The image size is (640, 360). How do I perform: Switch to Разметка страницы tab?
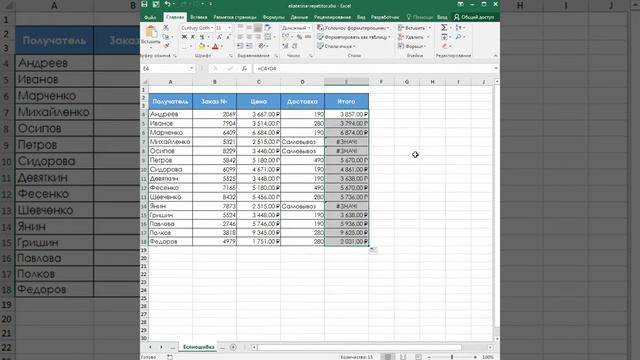235,17
